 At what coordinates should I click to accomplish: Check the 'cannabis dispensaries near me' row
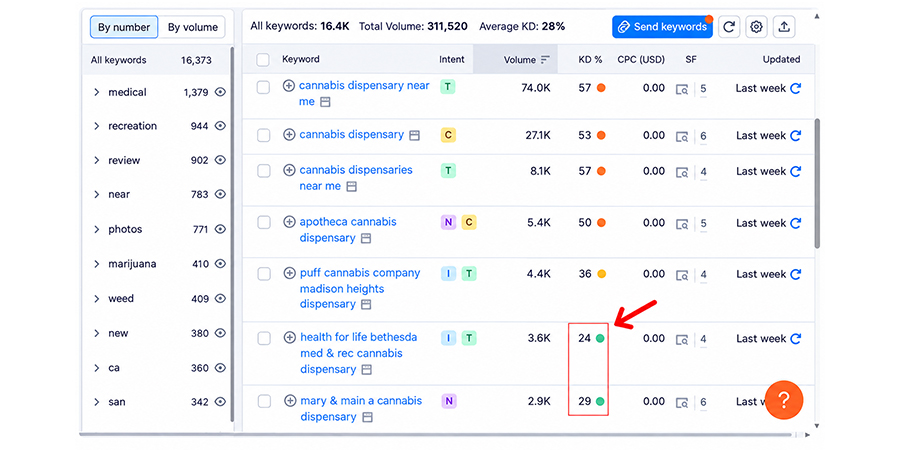coord(263,171)
